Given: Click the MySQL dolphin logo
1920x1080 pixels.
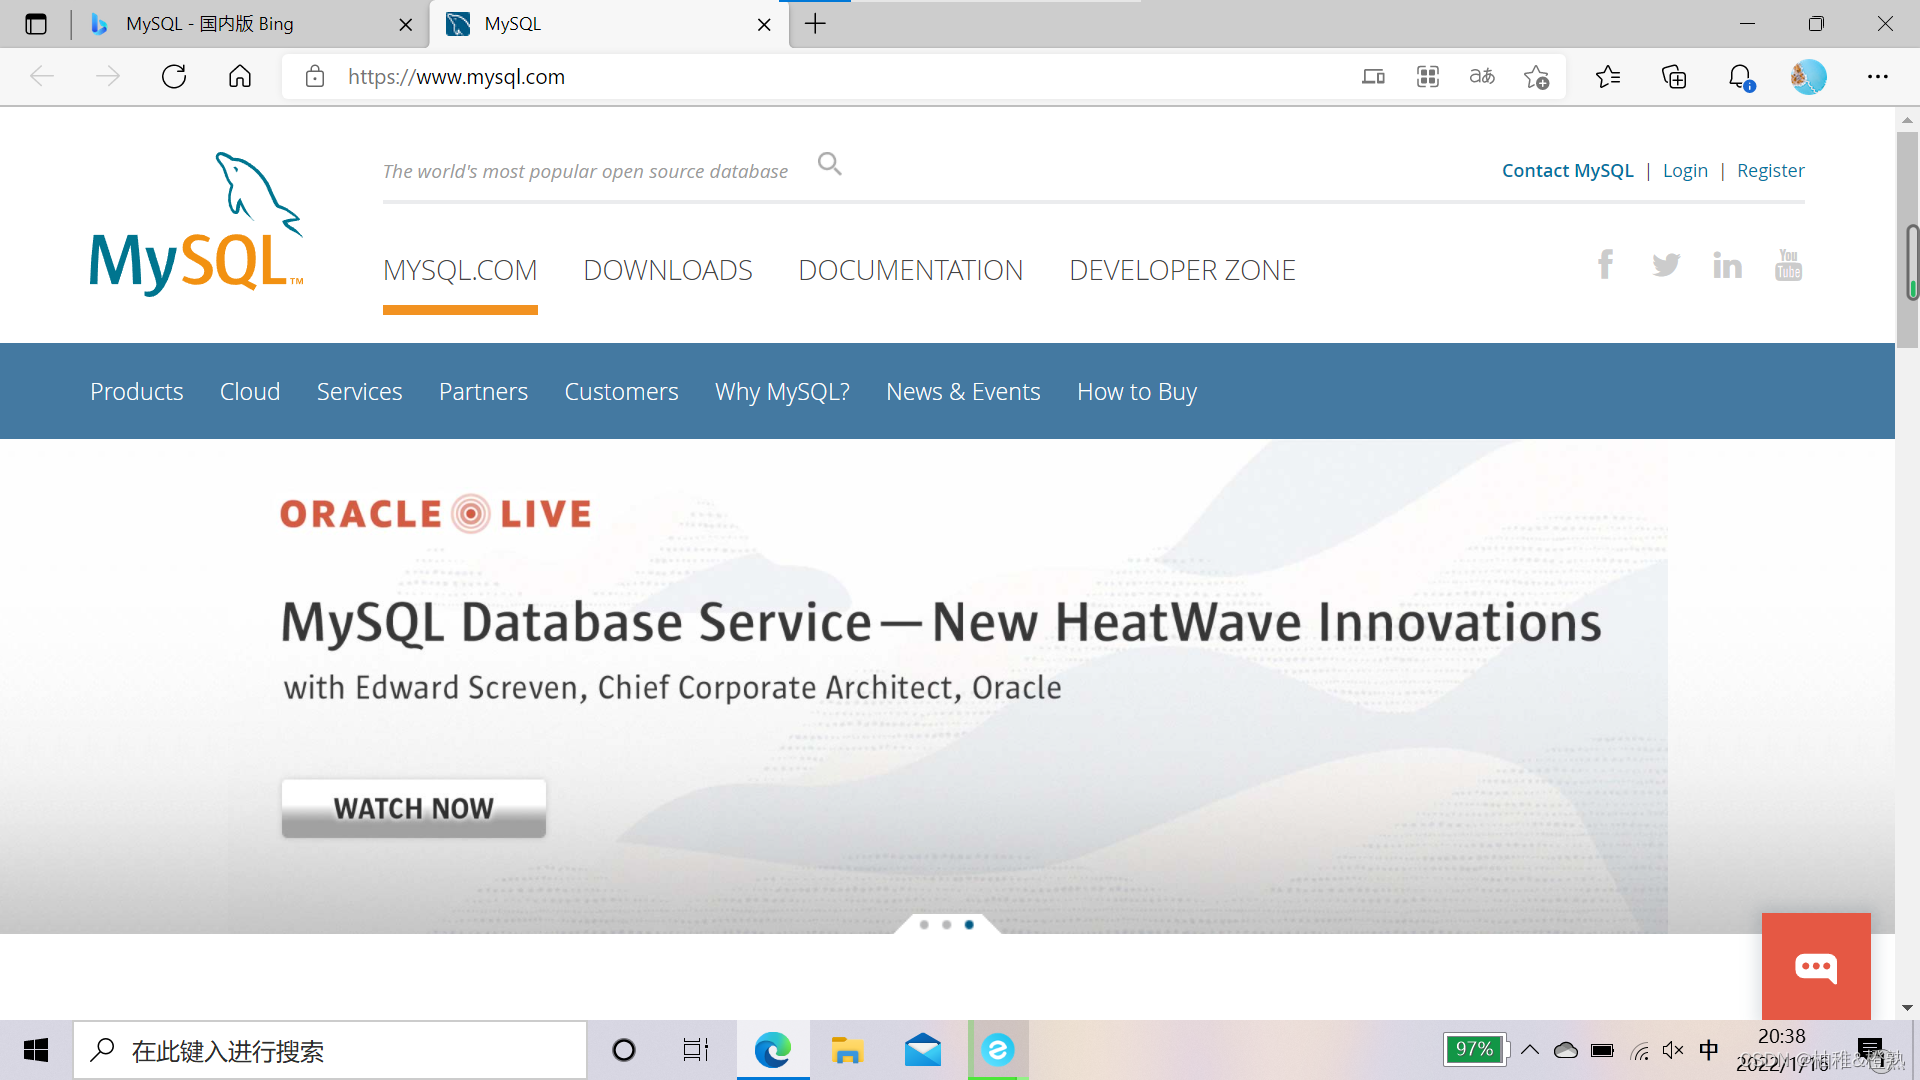Looking at the screenshot, I should coord(196,223).
